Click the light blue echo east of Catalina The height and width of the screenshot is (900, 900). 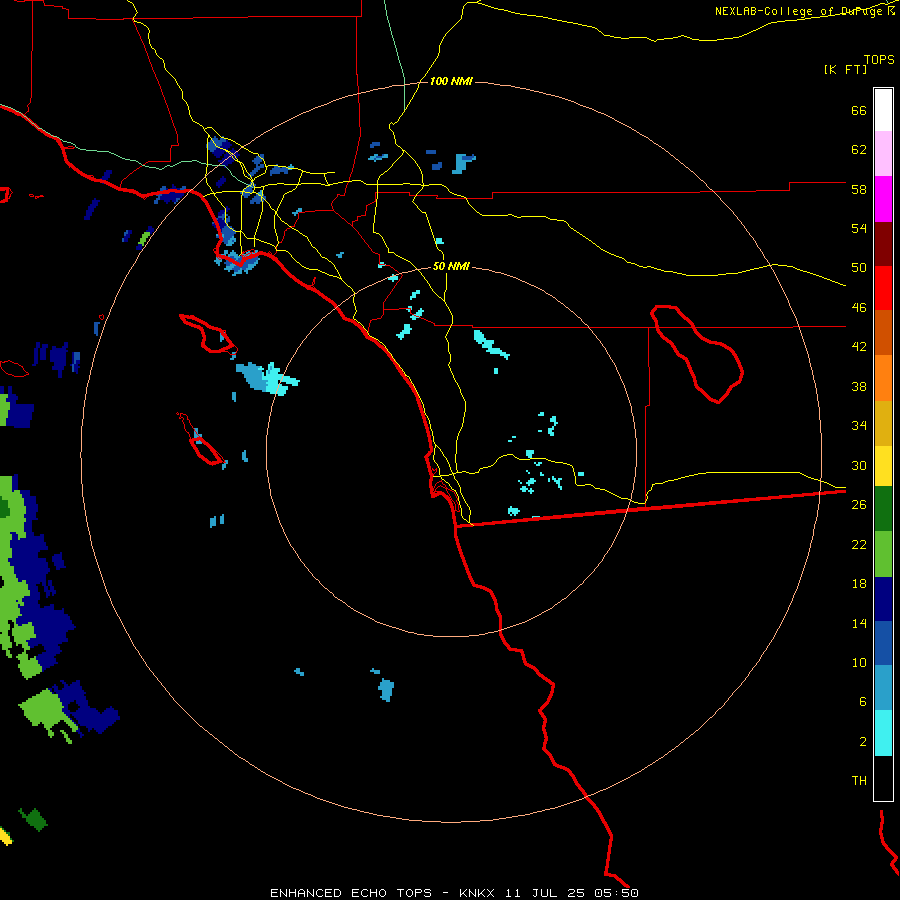(267, 378)
